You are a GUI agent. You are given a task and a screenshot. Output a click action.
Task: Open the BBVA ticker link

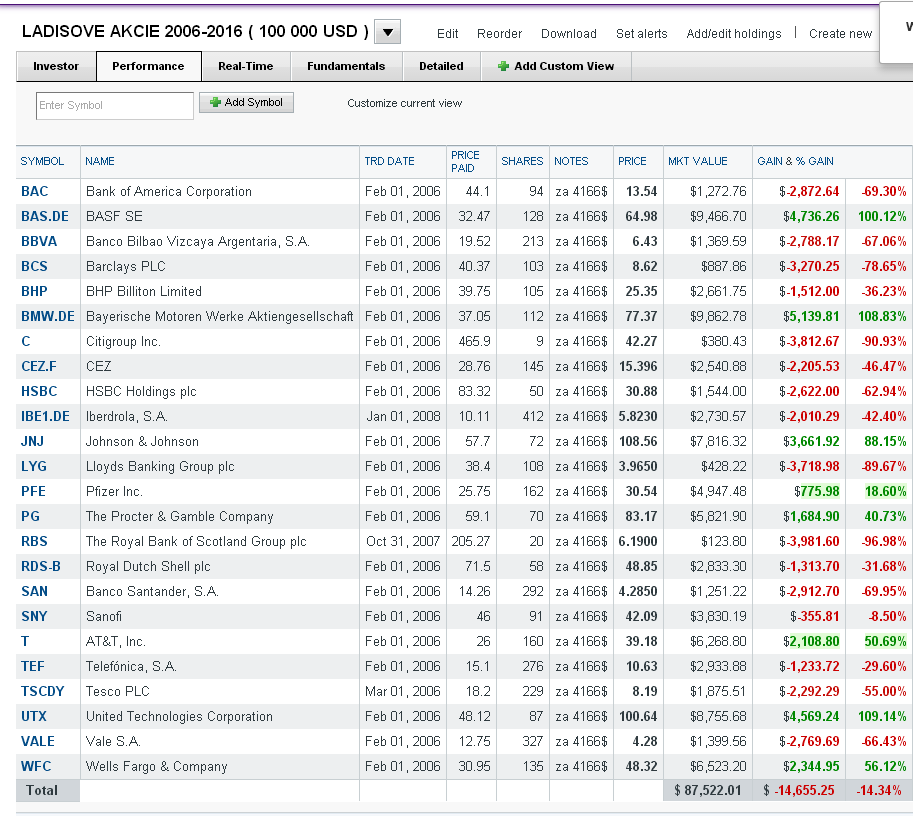coord(39,242)
